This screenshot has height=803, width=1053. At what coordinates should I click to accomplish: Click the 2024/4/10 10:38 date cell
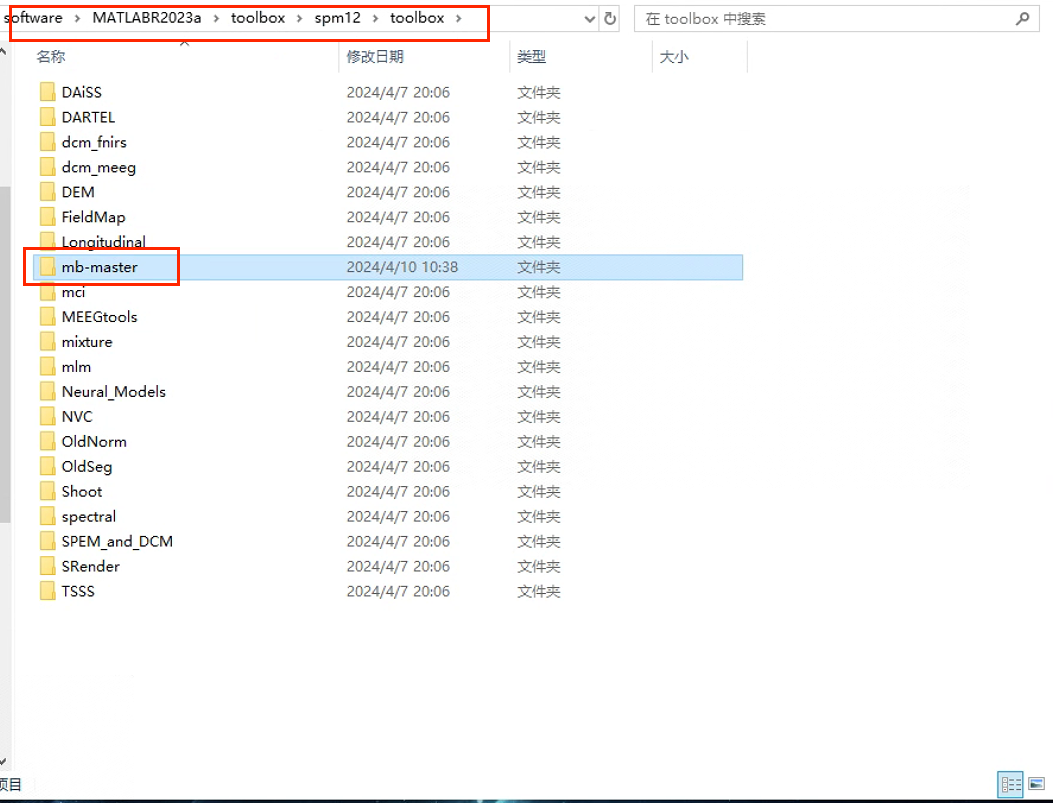pyautogui.click(x=402, y=267)
